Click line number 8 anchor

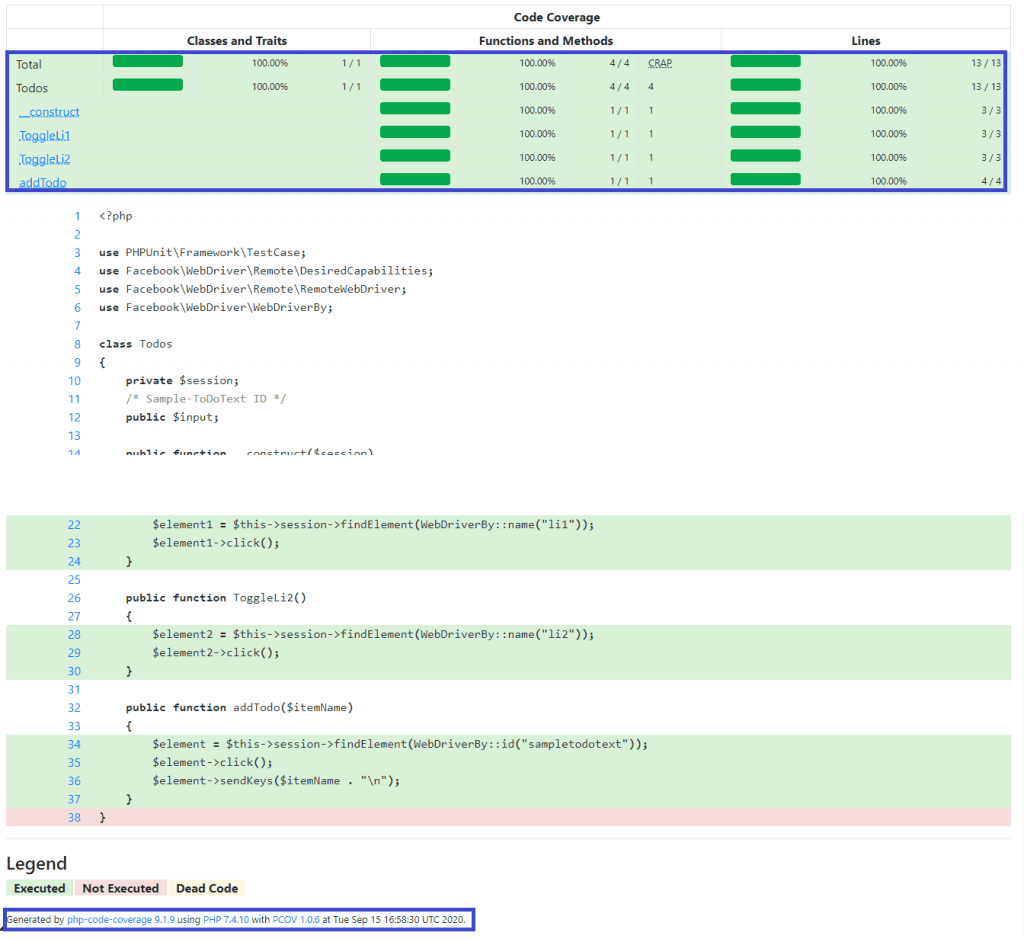(77, 344)
